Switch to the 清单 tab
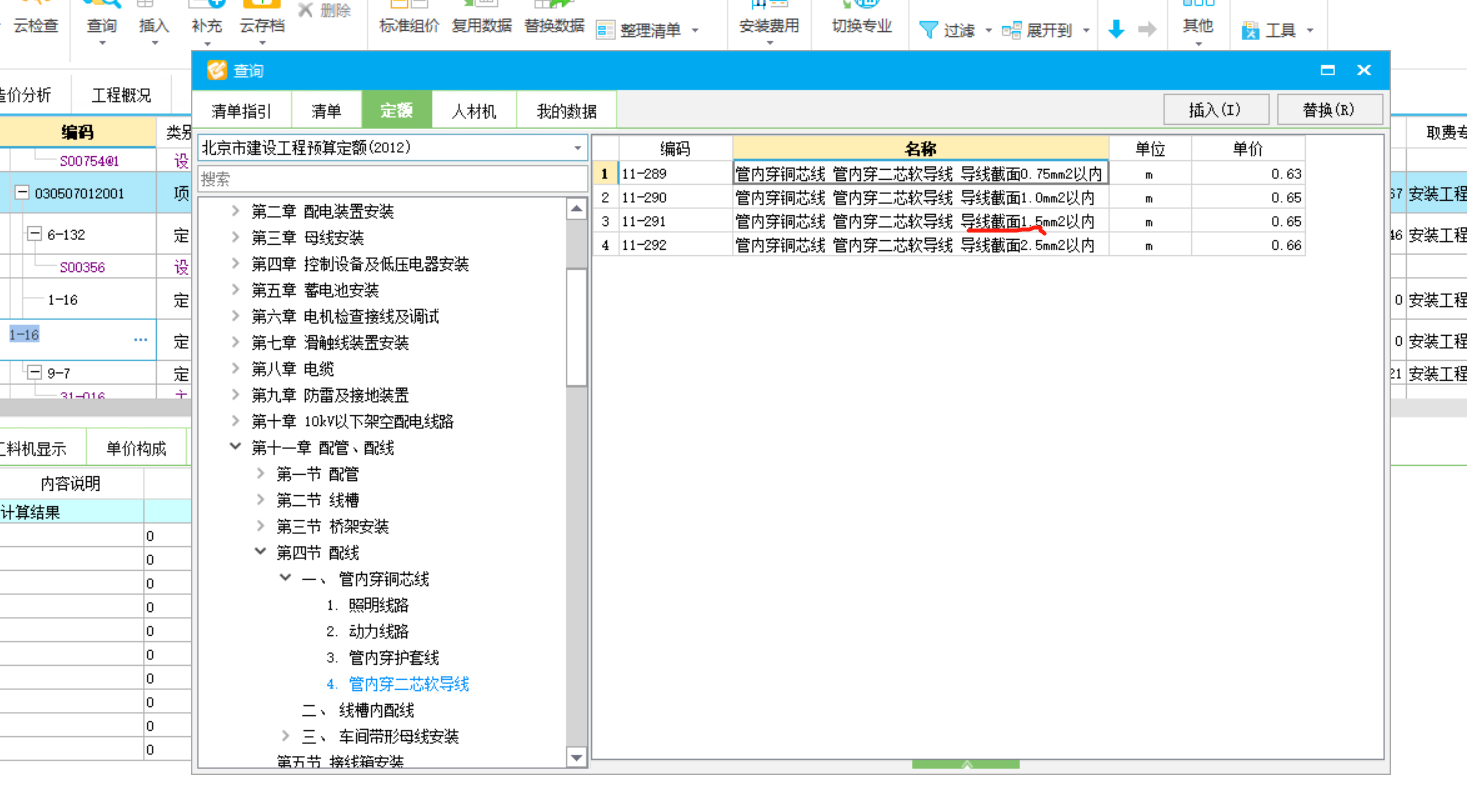 326,111
